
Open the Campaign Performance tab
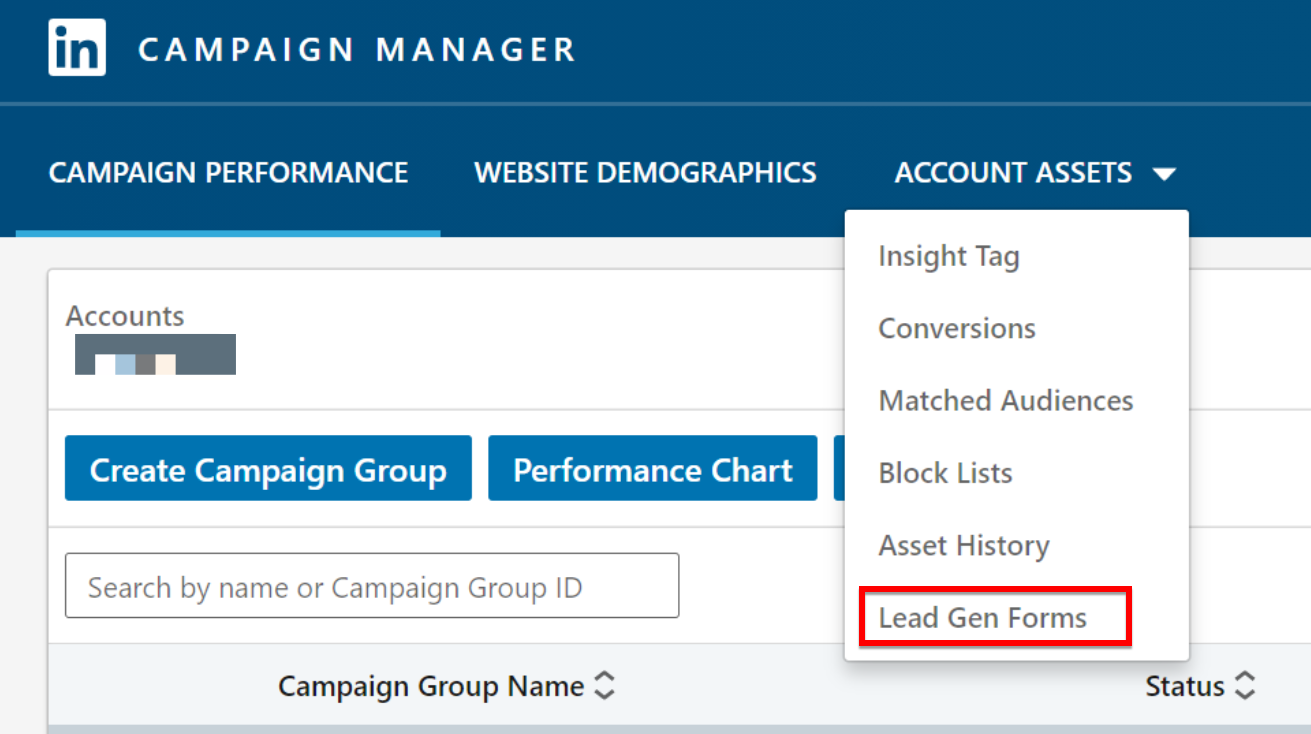228,173
